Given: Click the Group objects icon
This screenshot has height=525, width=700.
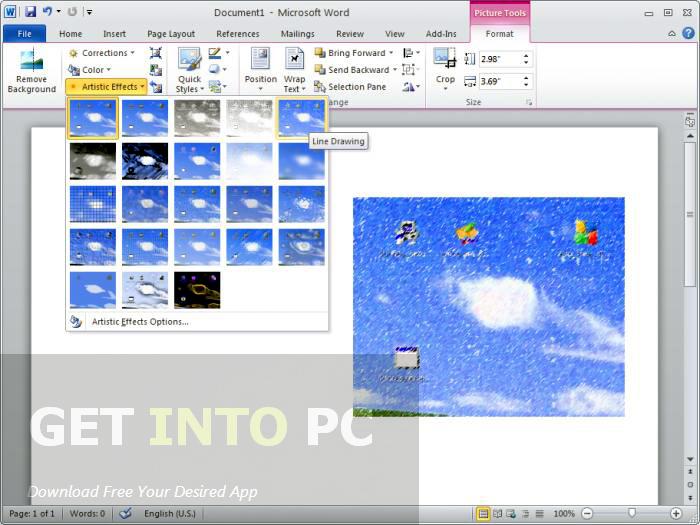Looking at the screenshot, I should coord(408,69).
